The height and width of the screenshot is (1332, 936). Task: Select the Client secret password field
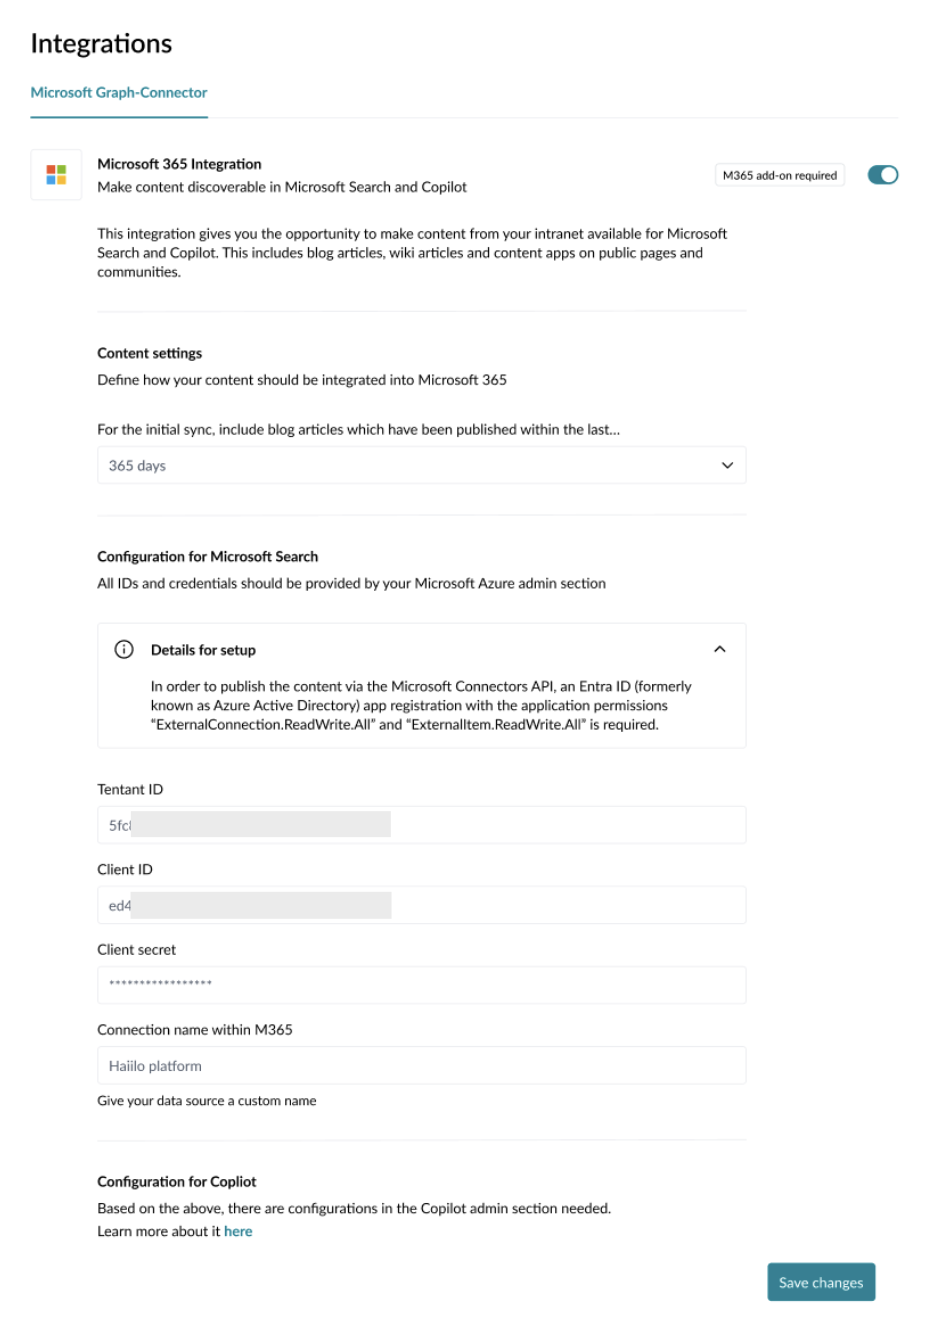(420, 985)
